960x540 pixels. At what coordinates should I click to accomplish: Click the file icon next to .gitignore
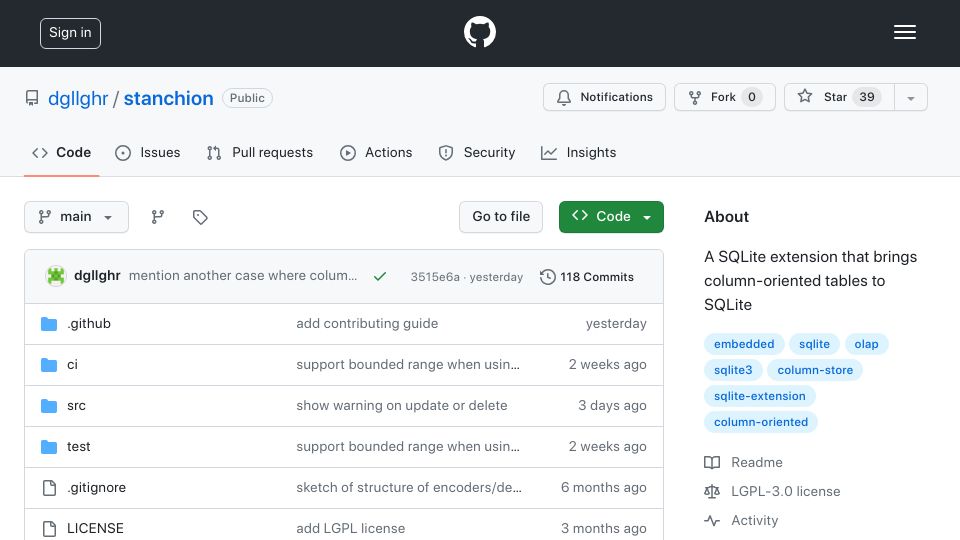49,487
